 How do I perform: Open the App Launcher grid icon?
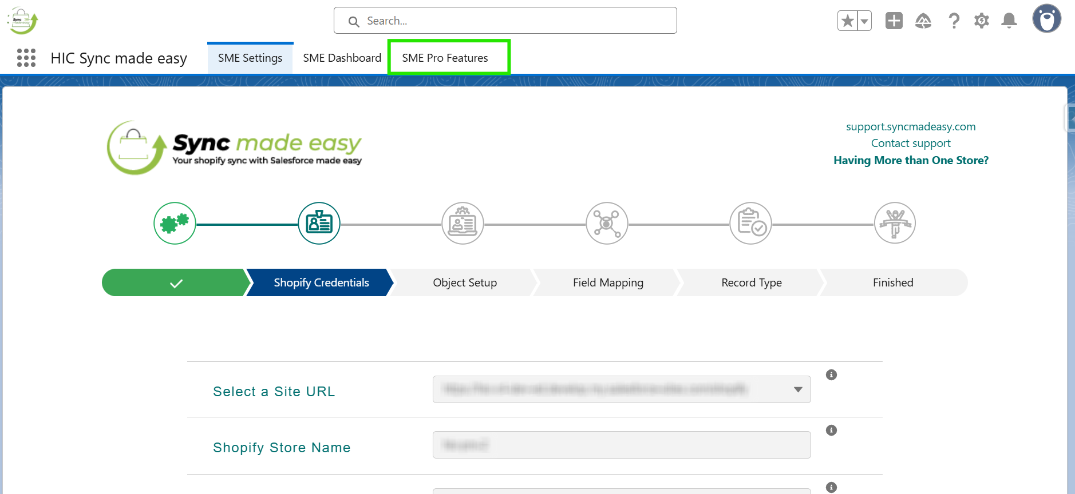point(26,58)
